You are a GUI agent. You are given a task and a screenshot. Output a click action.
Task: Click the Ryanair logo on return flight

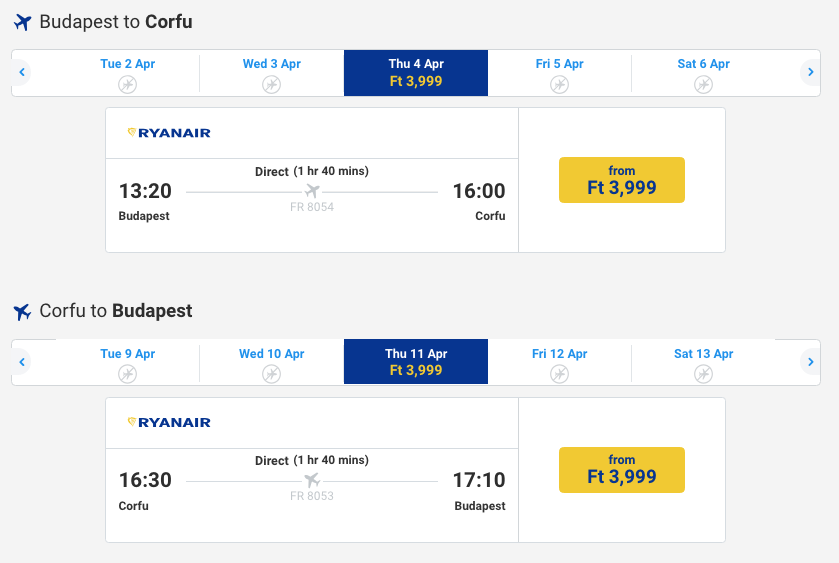[x=169, y=423]
